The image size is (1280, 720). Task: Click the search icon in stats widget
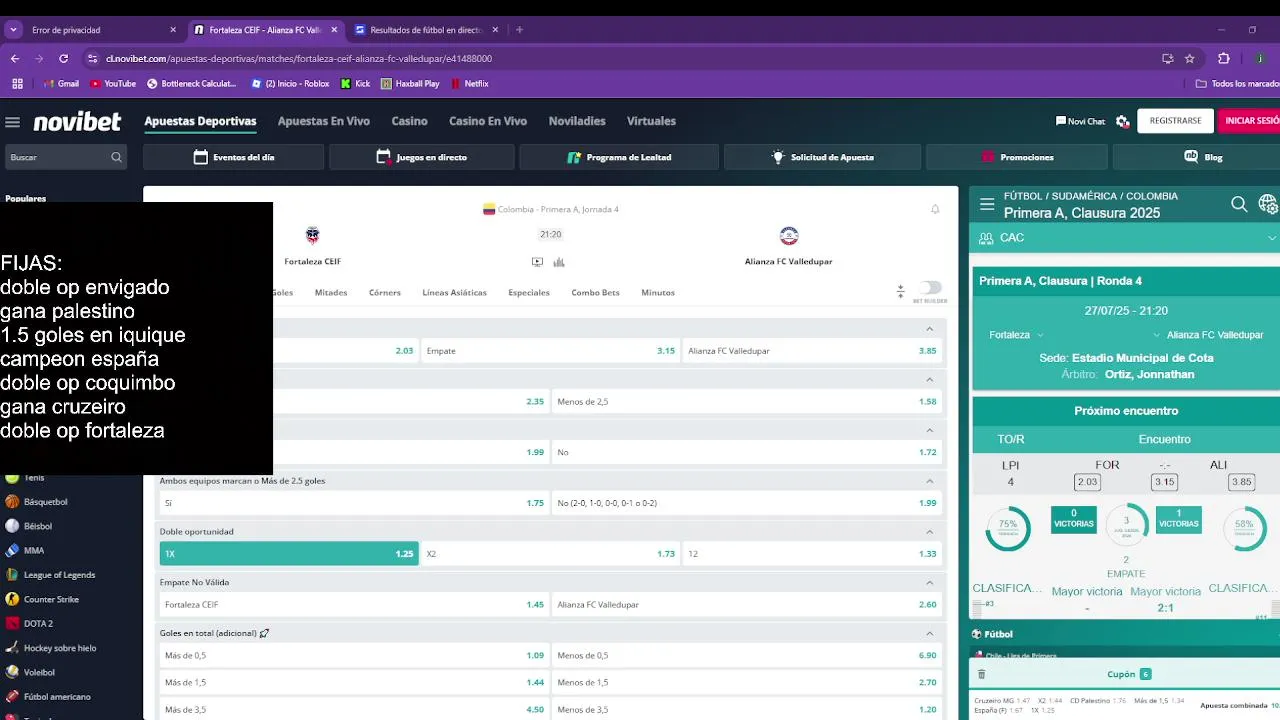(x=1239, y=204)
